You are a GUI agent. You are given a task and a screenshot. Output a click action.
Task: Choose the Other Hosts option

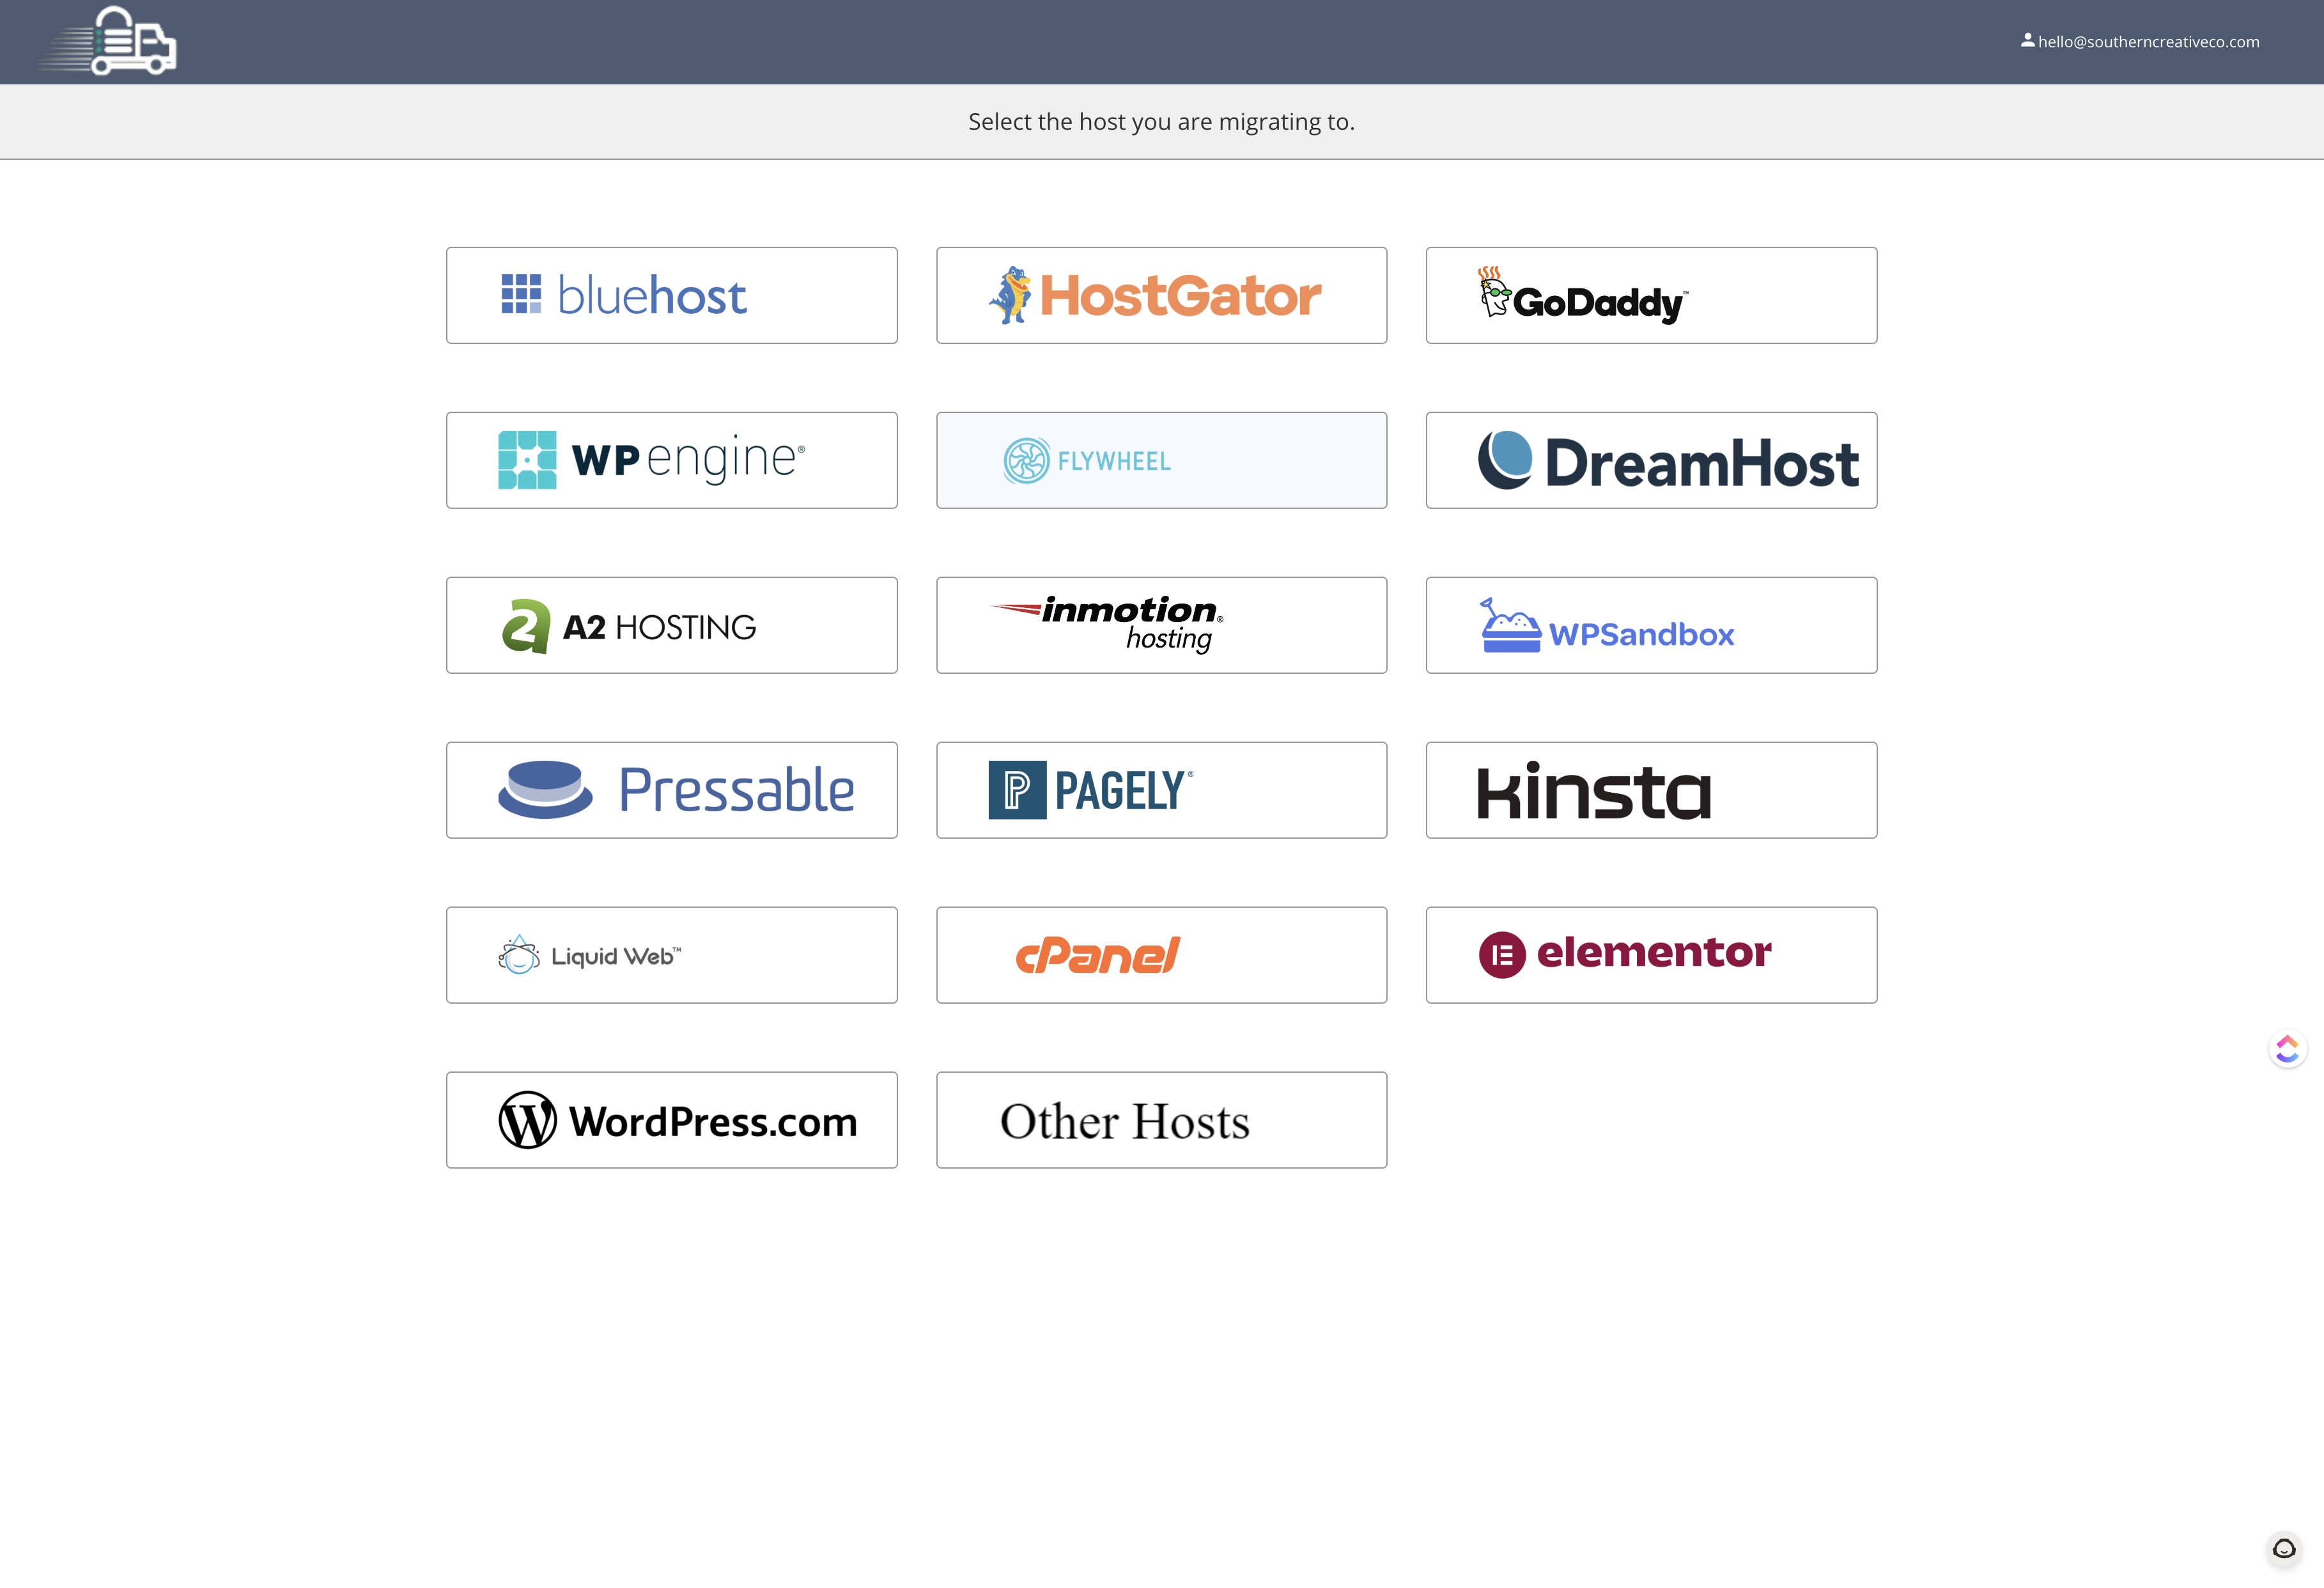pyautogui.click(x=1161, y=1120)
